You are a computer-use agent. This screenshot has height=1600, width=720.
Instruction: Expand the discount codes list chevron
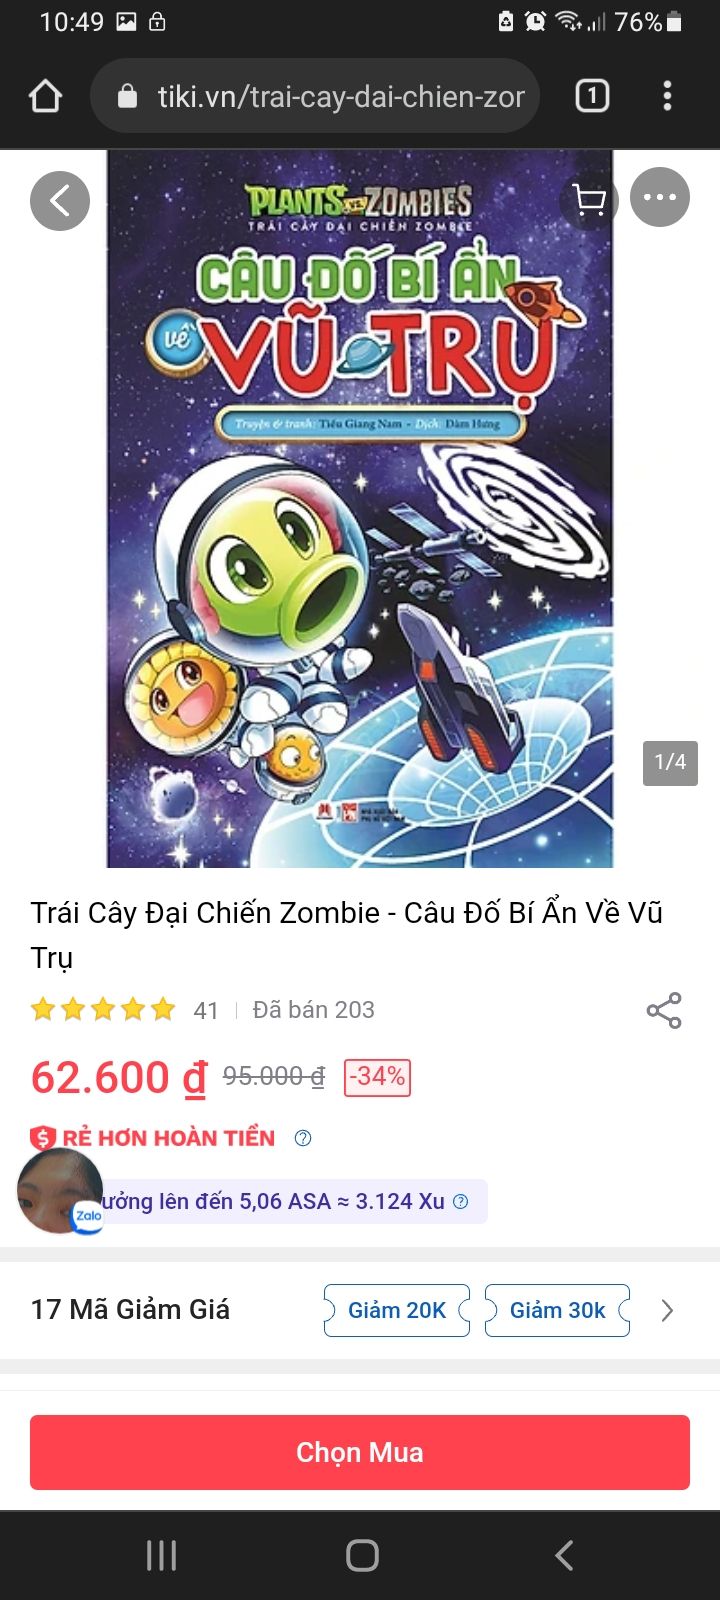pyautogui.click(x=667, y=1310)
